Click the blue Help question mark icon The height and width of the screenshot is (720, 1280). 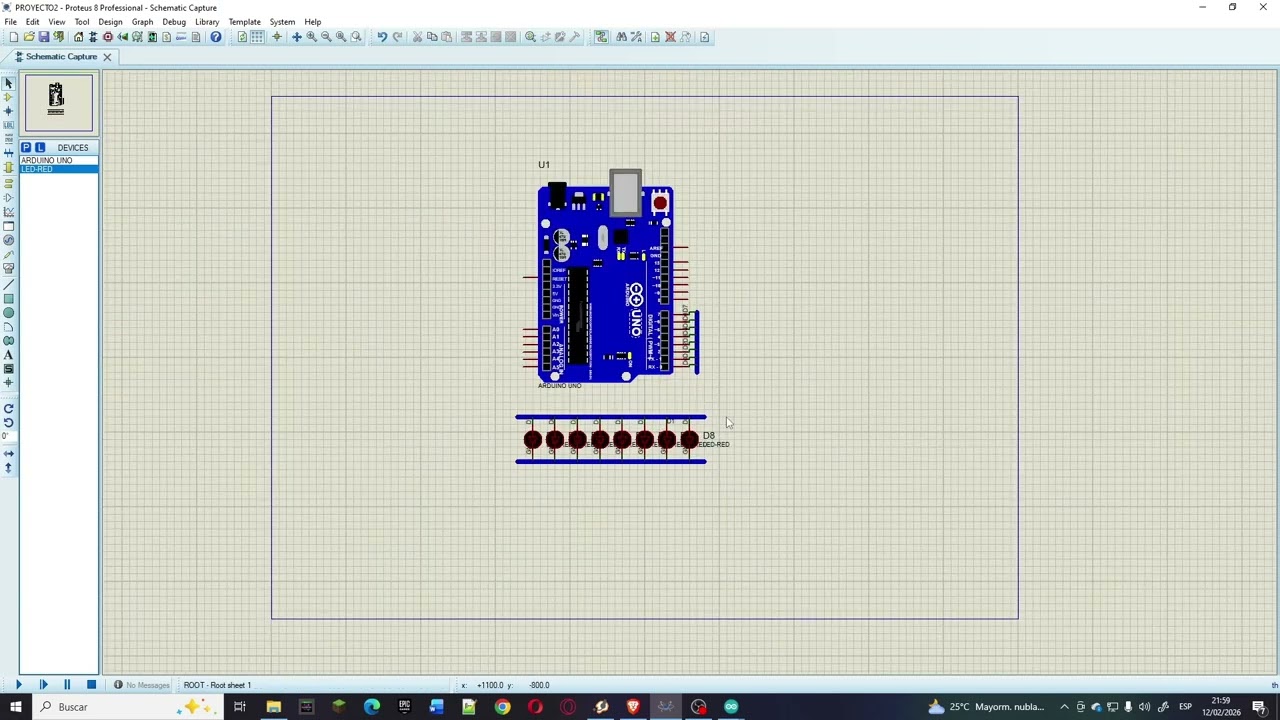[x=216, y=37]
